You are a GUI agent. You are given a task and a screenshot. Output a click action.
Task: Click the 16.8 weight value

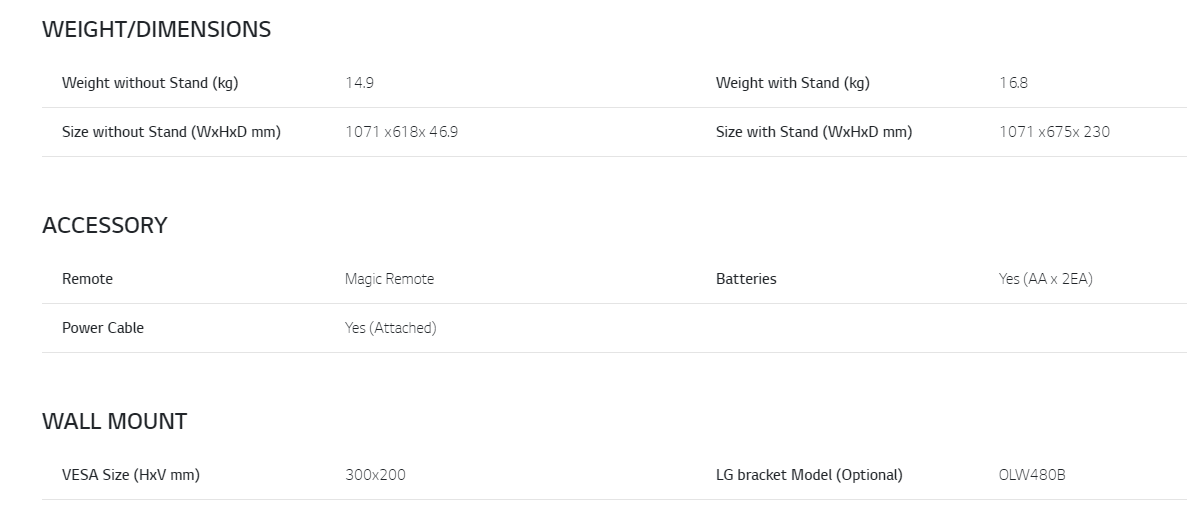tap(1013, 83)
